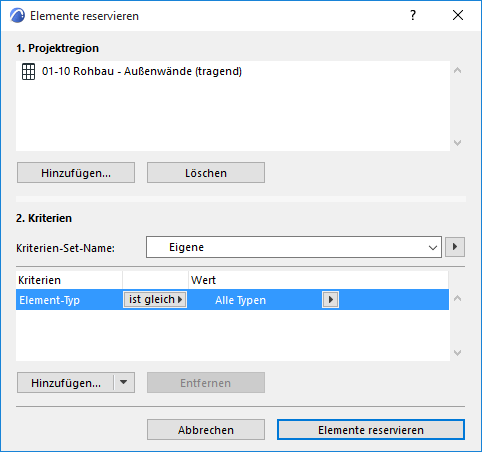
Task: Open the help question mark button
Action: click(413, 15)
